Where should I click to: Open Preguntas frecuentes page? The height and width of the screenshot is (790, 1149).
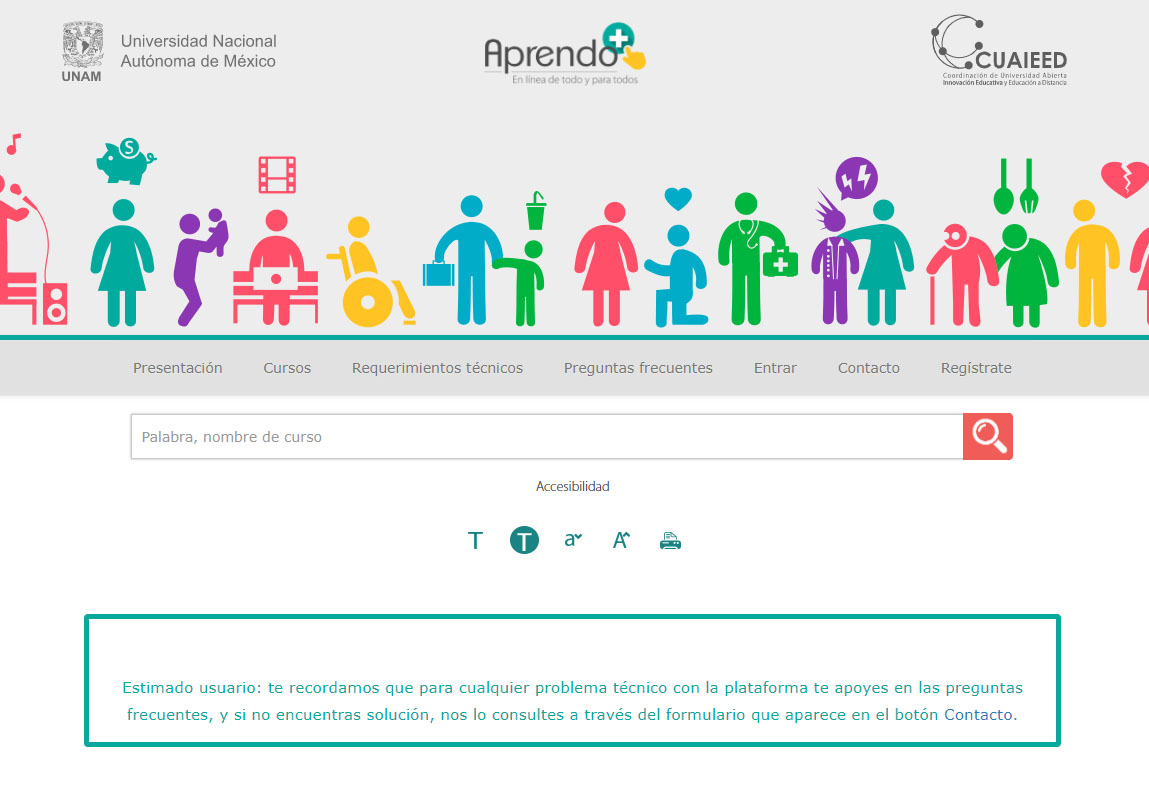click(638, 368)
